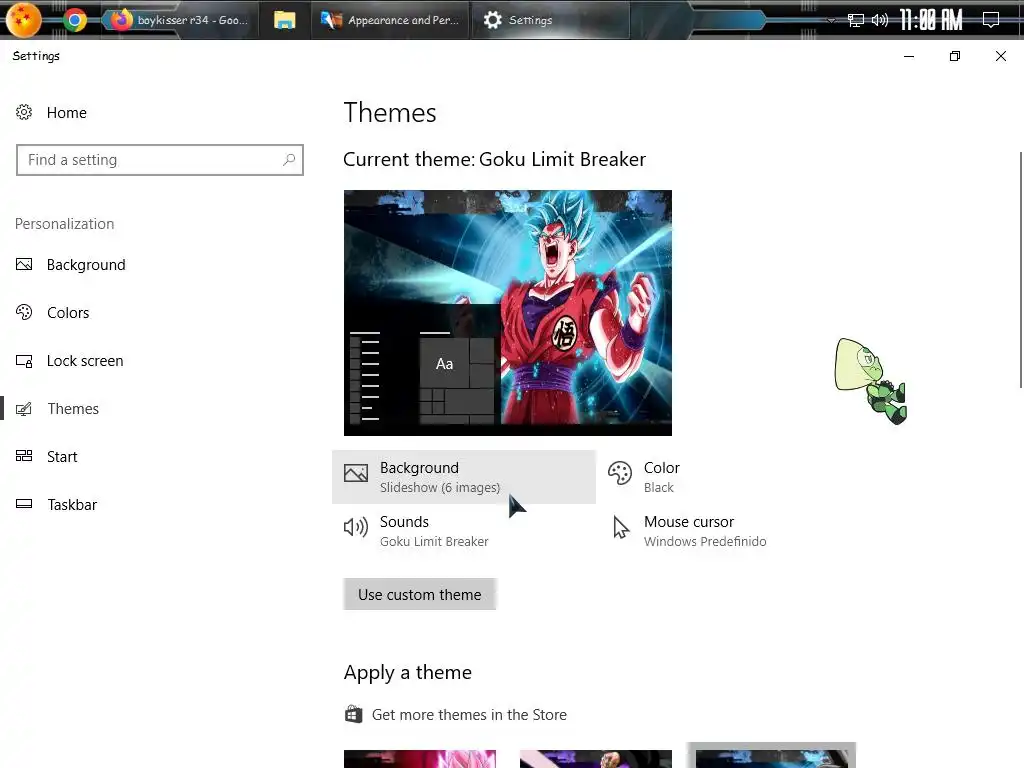Image resolution: width=1024 pixels, height=768 pixels.
Task: Click the Mouse cursor pointer icon
Action: (x=621, y=527)
